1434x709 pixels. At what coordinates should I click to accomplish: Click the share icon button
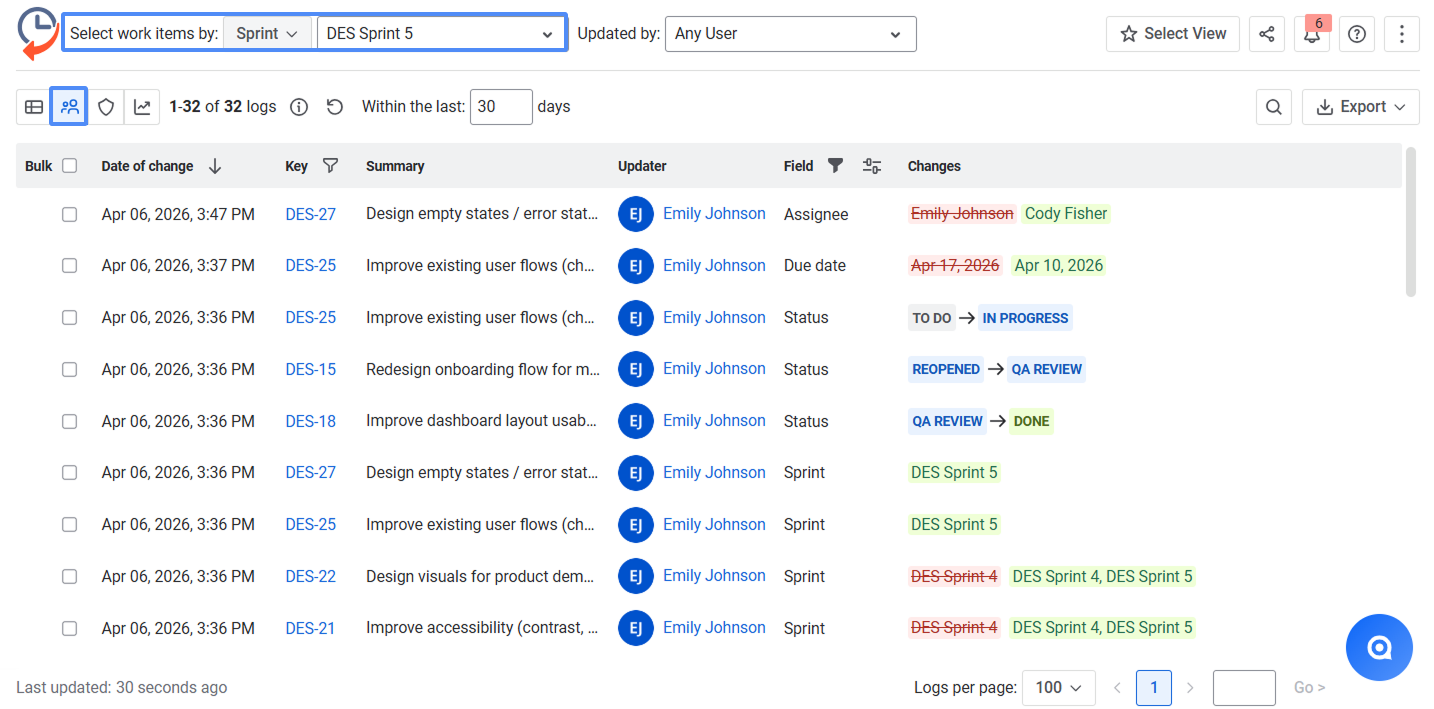coord(1266,34)
